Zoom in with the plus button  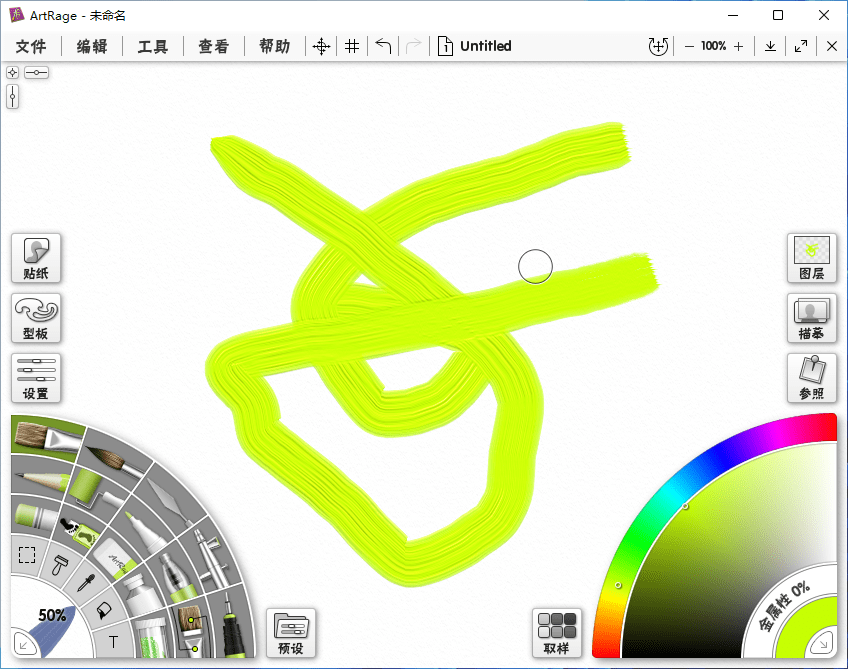(738, 46)
